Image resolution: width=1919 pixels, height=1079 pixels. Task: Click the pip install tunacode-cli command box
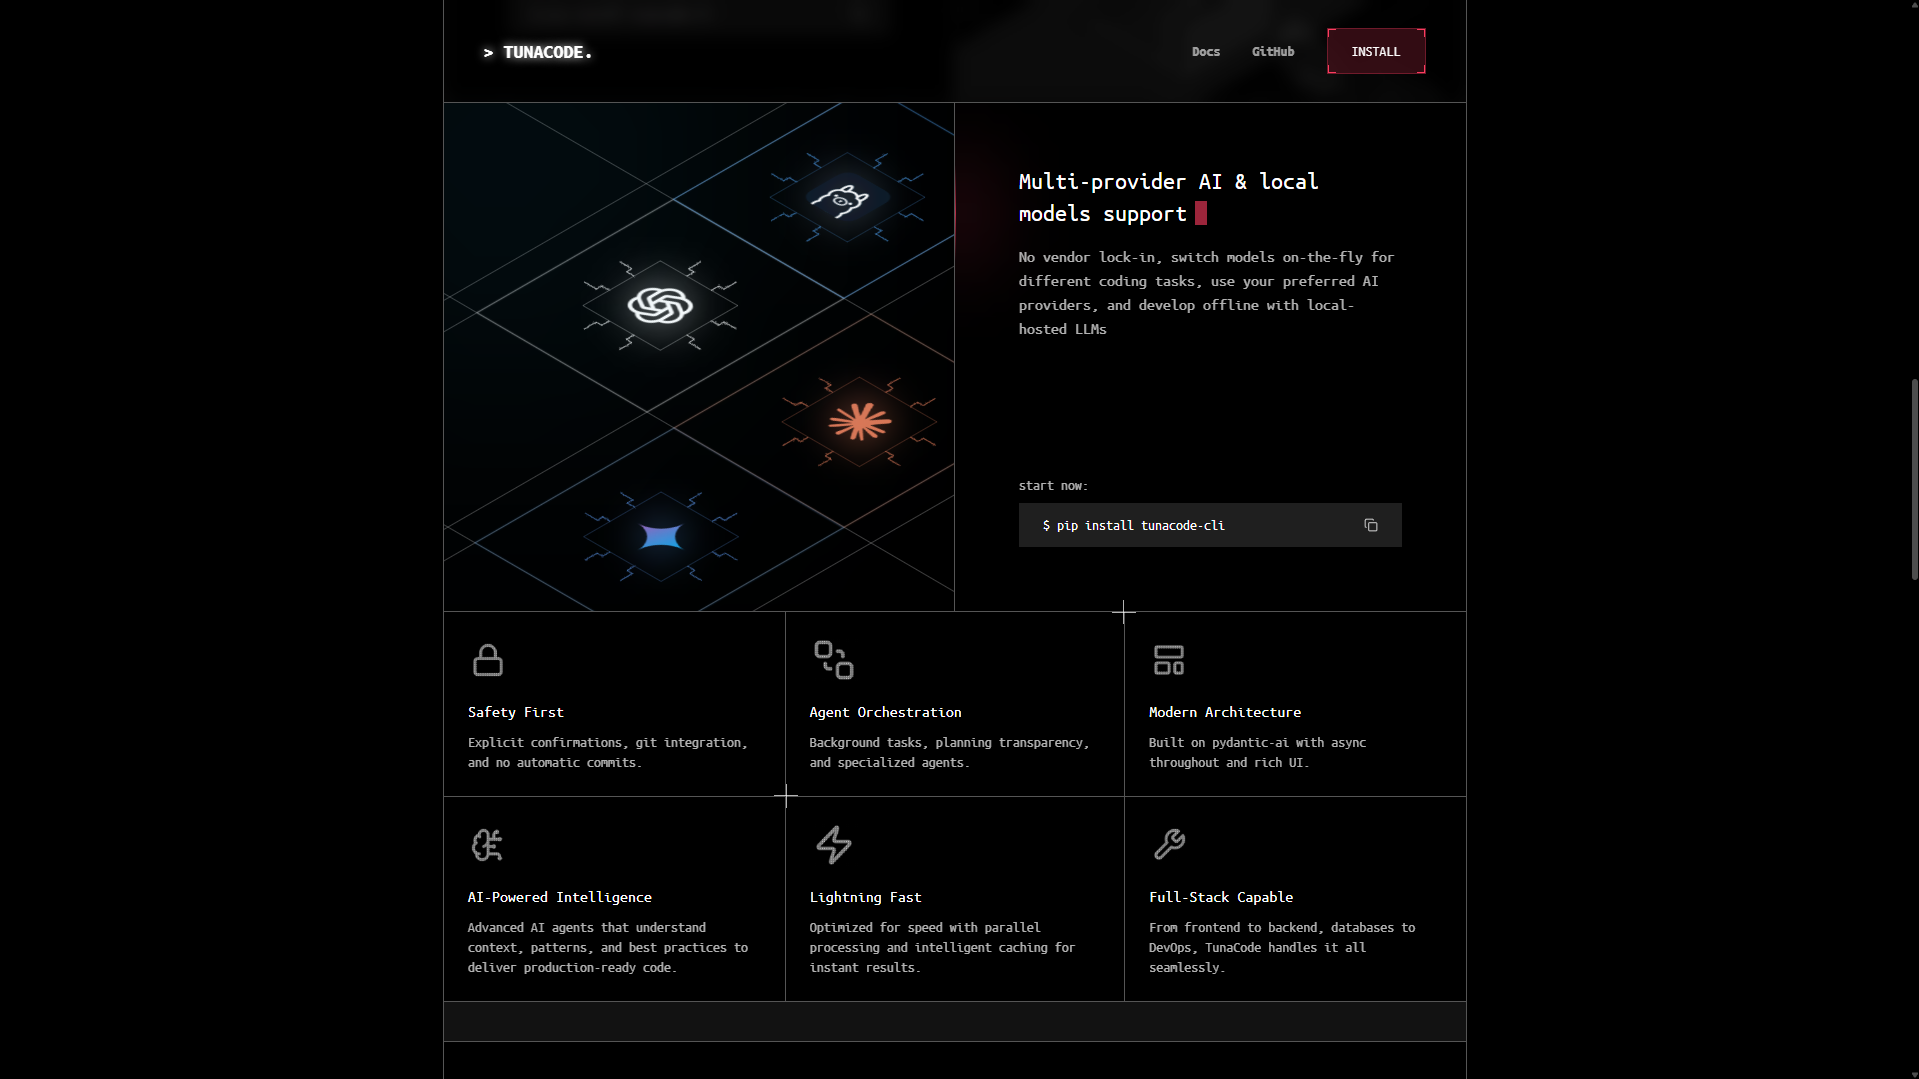tap(1209, 525)
